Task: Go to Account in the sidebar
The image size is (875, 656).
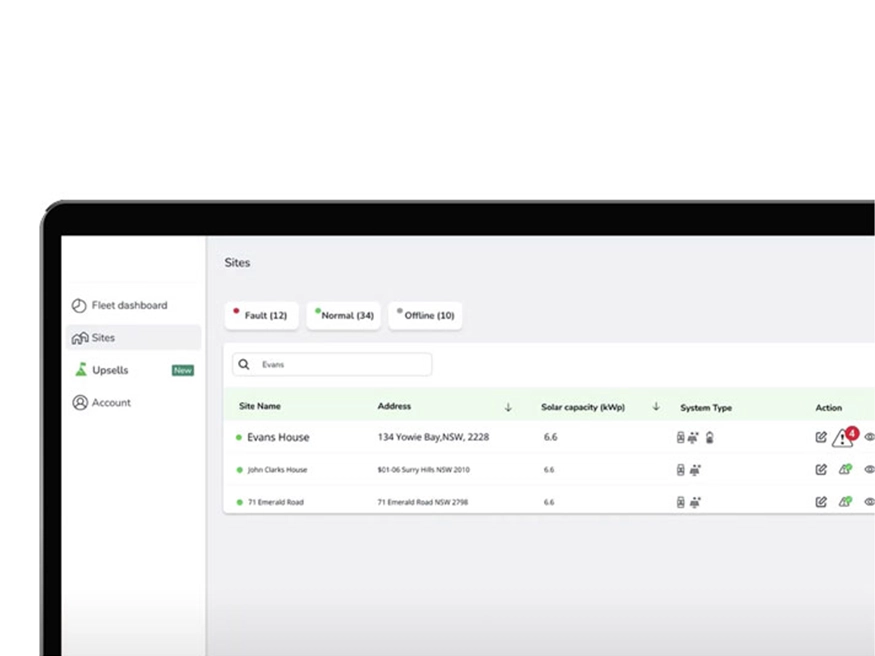Action: [111, 403]
